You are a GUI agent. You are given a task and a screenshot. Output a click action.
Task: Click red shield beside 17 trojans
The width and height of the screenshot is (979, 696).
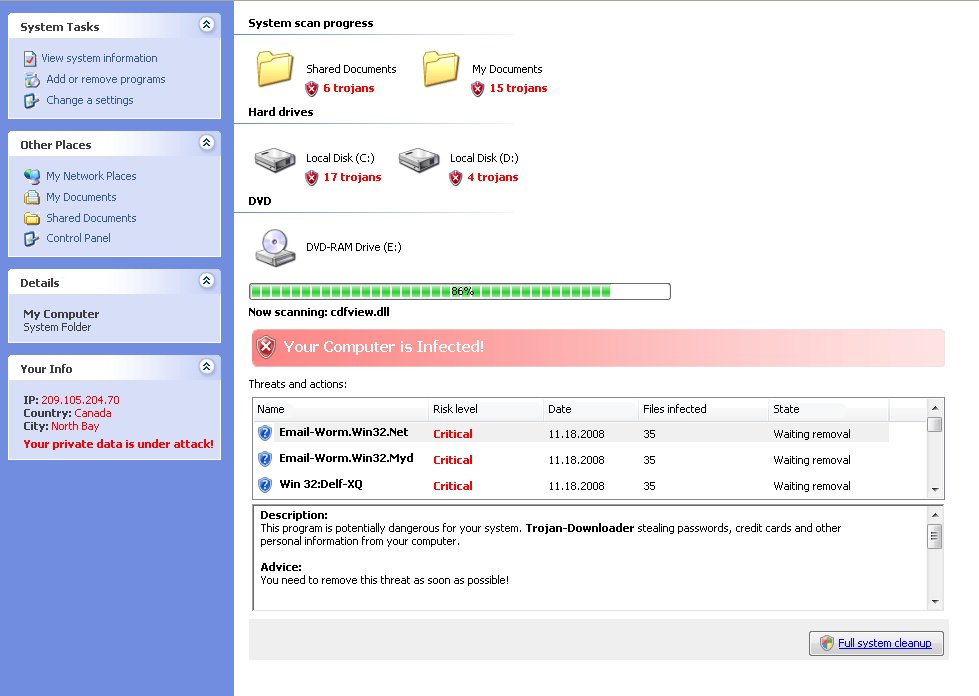[312, 178]
